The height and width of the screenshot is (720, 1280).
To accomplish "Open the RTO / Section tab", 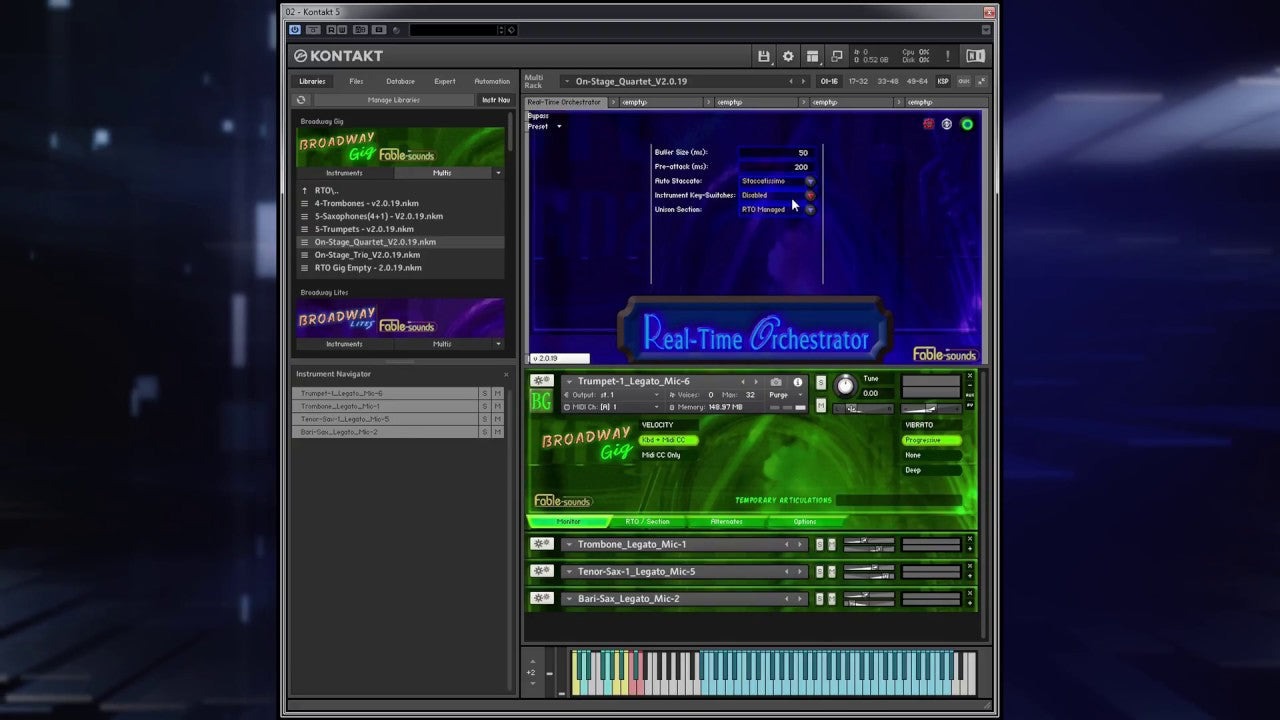I will [647, 521].
